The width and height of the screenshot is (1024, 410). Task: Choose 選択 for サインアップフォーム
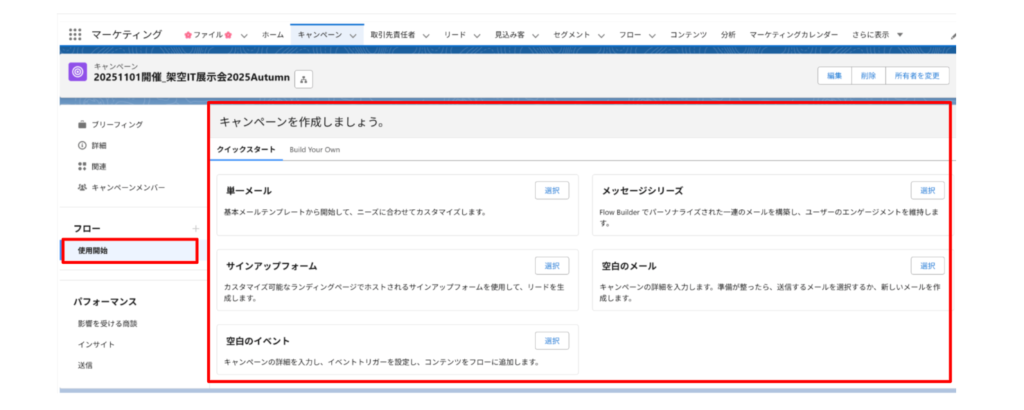point(552,266)
